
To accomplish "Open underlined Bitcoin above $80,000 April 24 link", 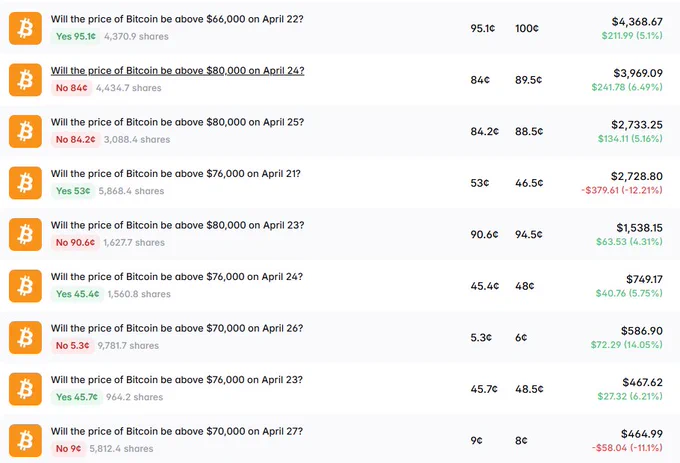I will (177, 71).
